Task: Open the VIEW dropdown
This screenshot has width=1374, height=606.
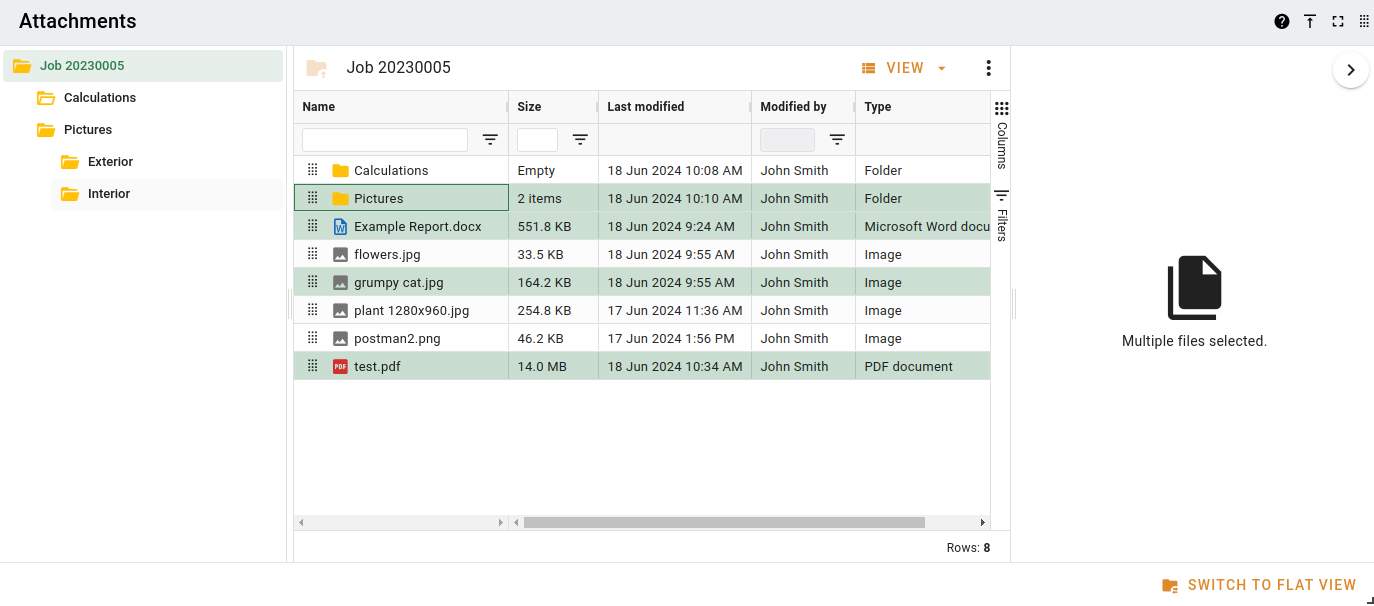Action: click(901, 67)
